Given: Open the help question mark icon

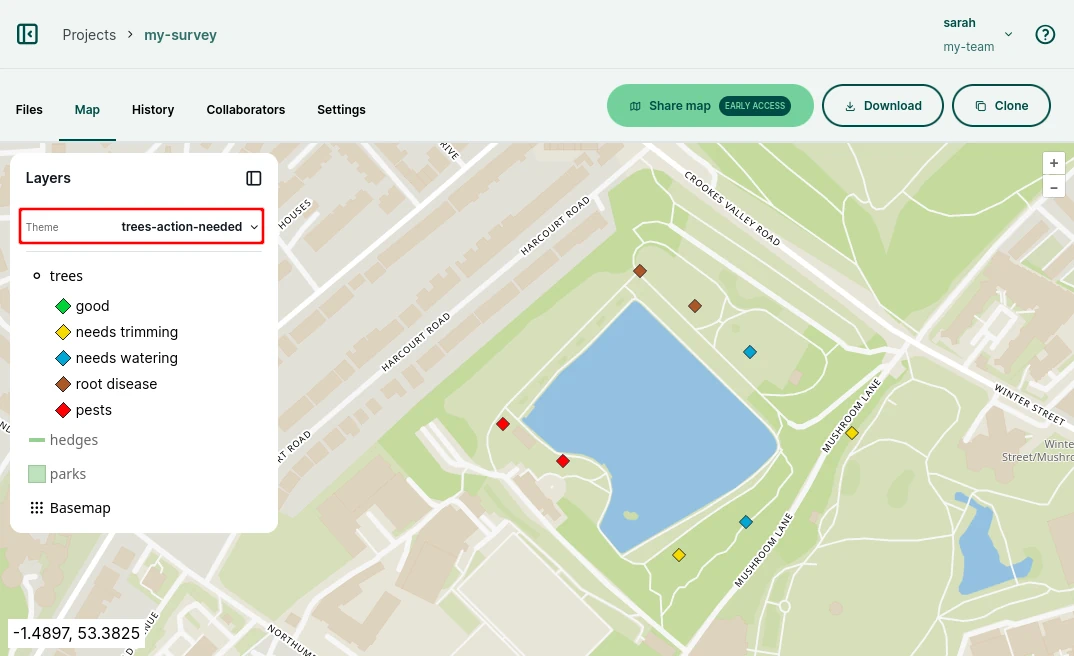Looking at the screenshot, I should pos(1045,34).
